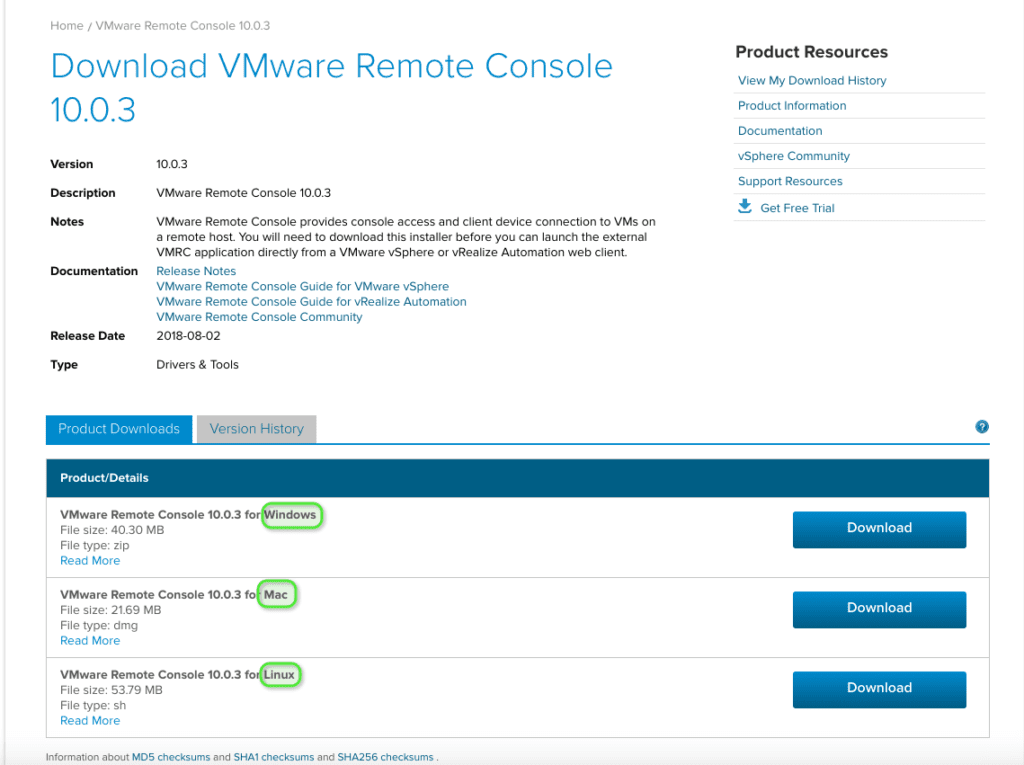Click the help question mark icon
The image size is (1024, 765).
pyautogui.click(x=982, y=427)
